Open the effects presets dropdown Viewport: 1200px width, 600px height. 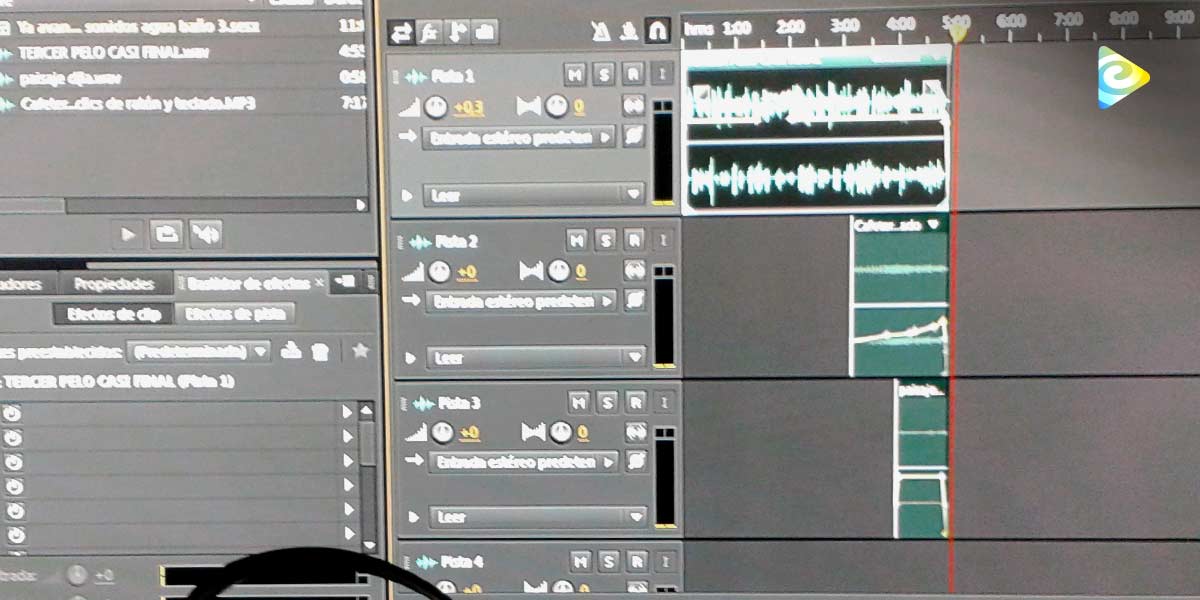[200, 351]
